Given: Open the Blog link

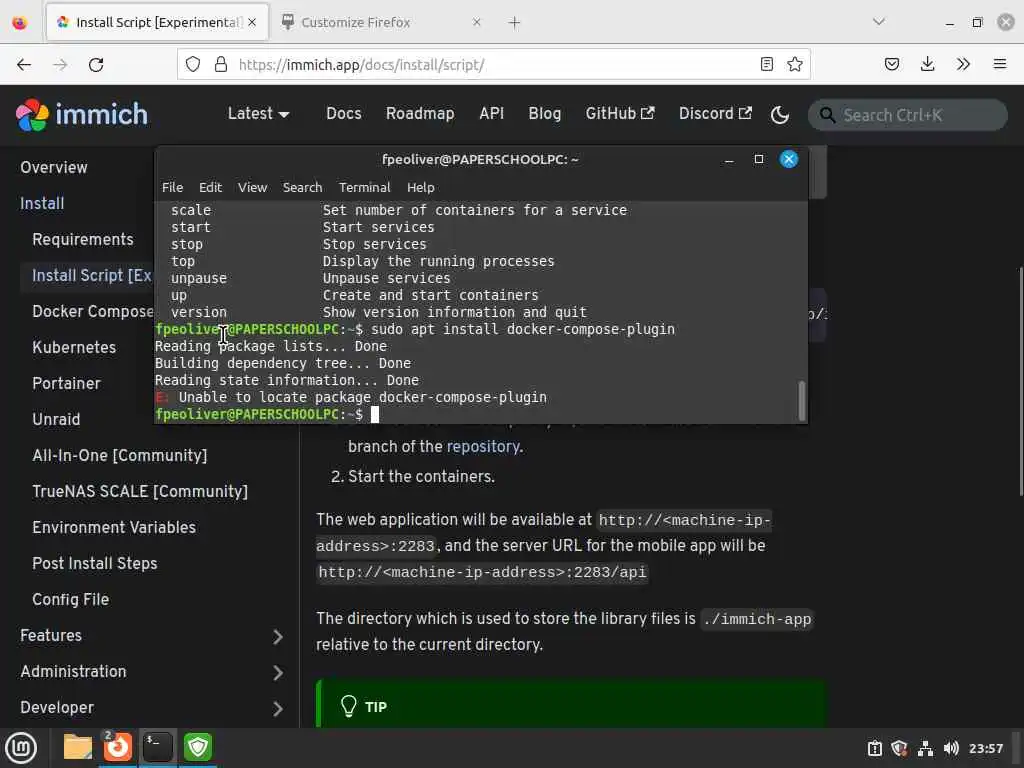Looking at the screenshot, I should coord(545,114).
